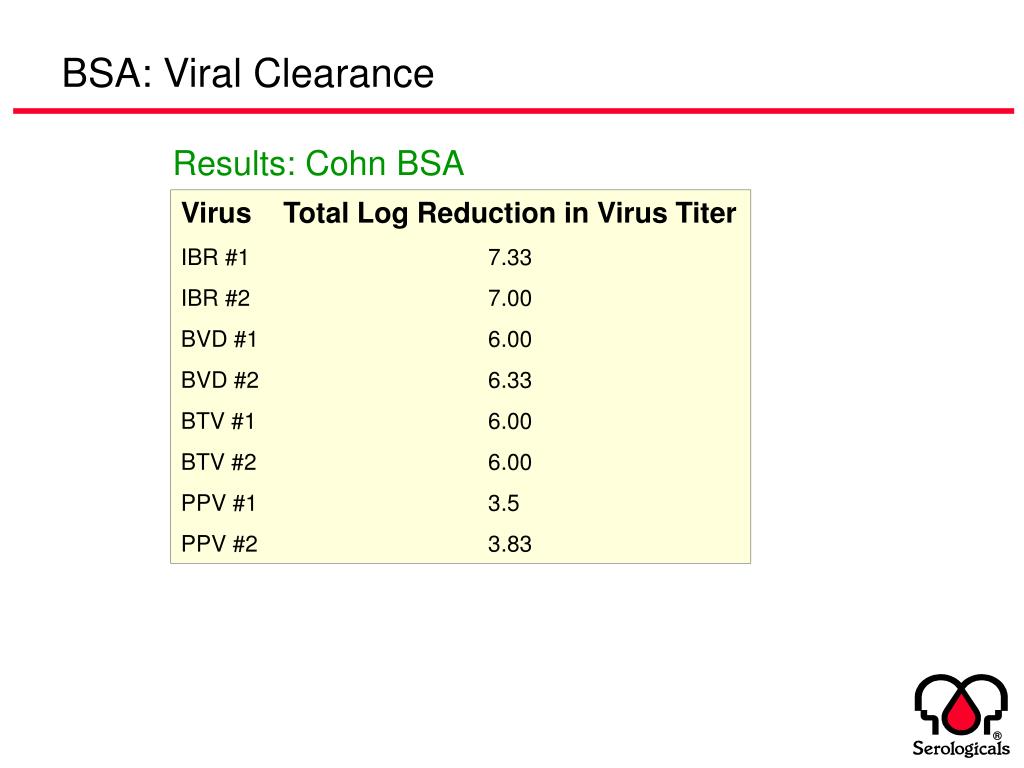
Task: Select the 6.33 value cell
Action: pyautogui.click(x=509, y=380)
